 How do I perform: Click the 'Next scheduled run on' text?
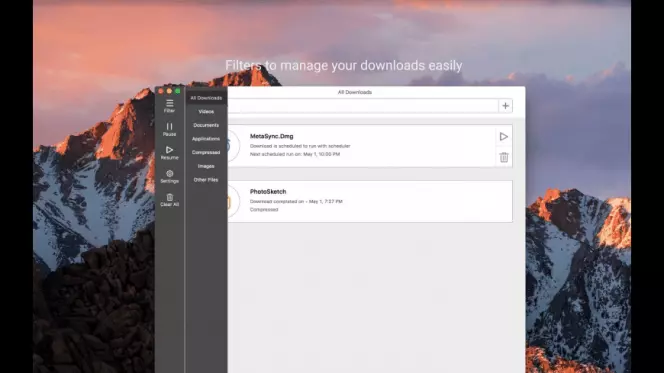click(295, 154)
